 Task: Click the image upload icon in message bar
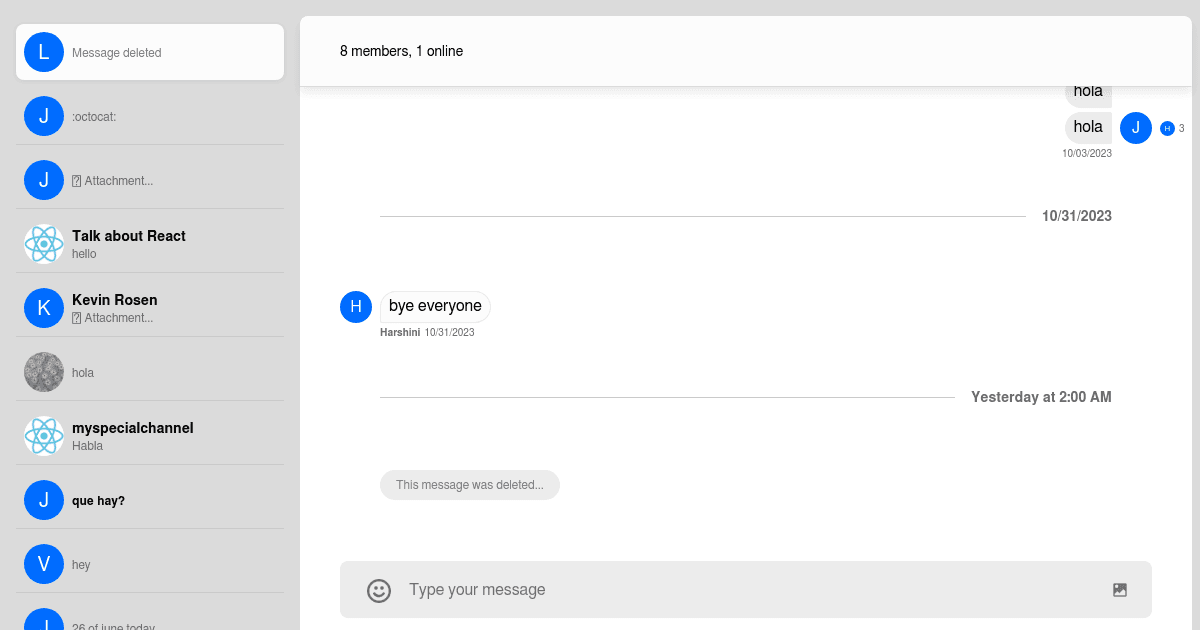(x=1119, y=589)
